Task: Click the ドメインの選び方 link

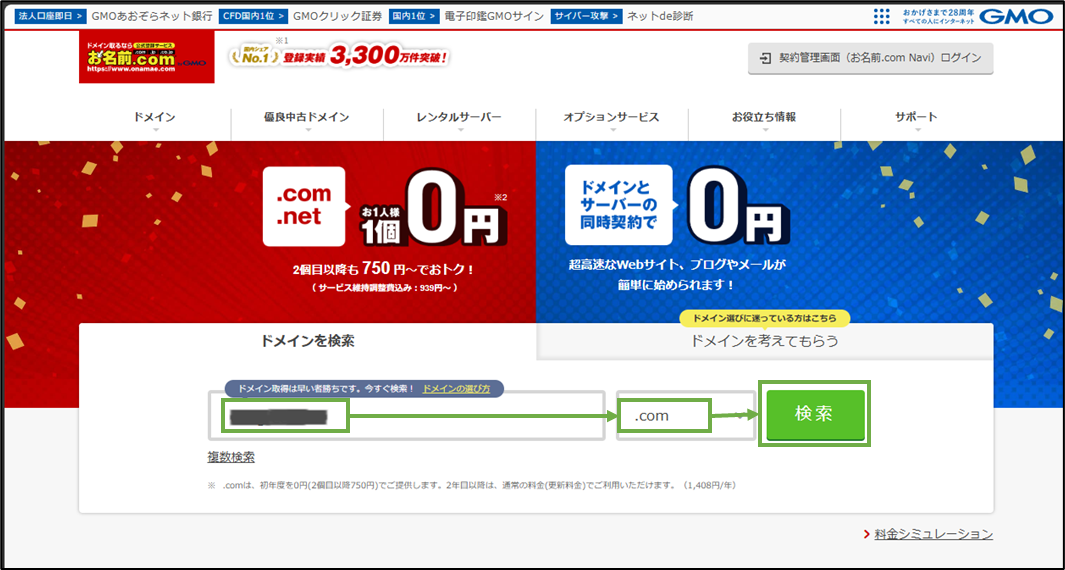Action: click(456, 389)
